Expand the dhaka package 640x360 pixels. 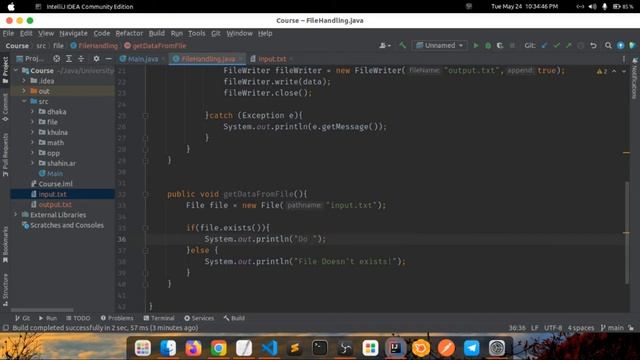(32, 111)
